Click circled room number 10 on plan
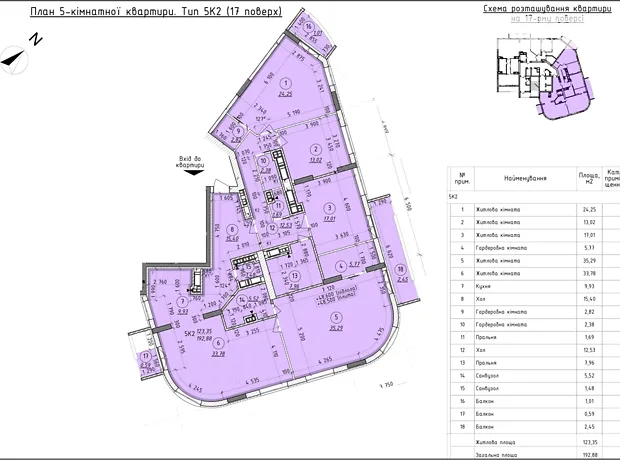Image resolution: width=620 pixels, height=460 pixels. click(x=264, y=161)
